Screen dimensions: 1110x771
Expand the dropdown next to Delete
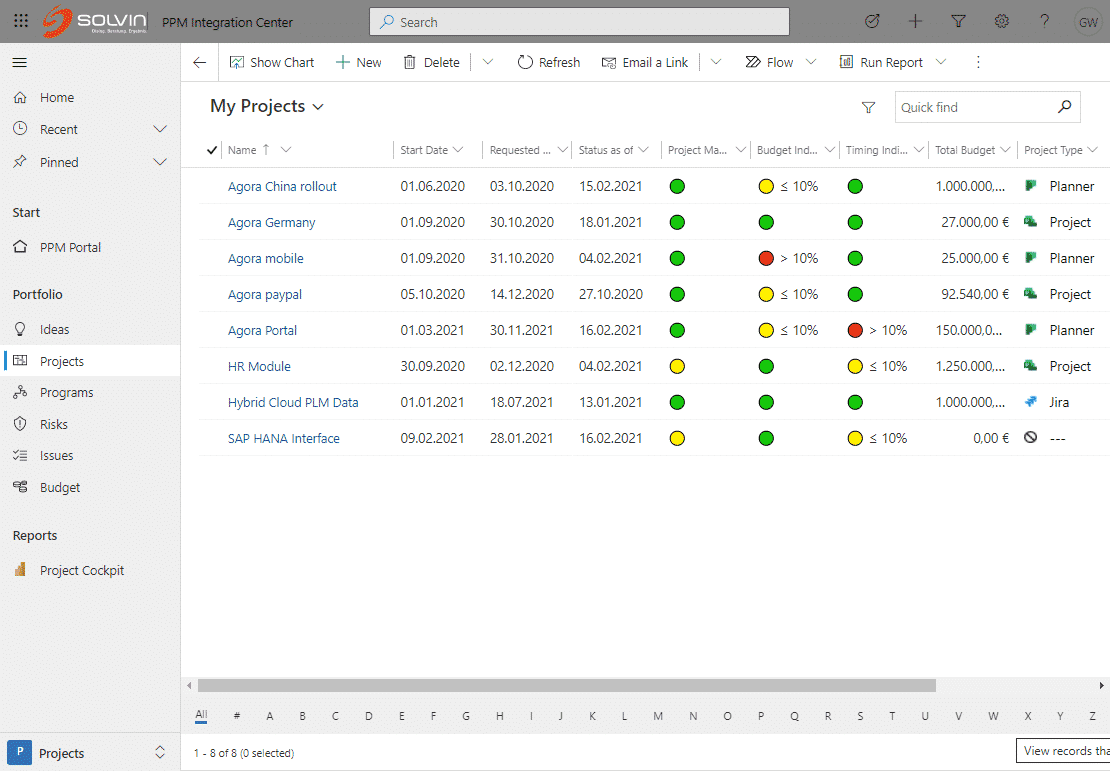click(488, 62)
